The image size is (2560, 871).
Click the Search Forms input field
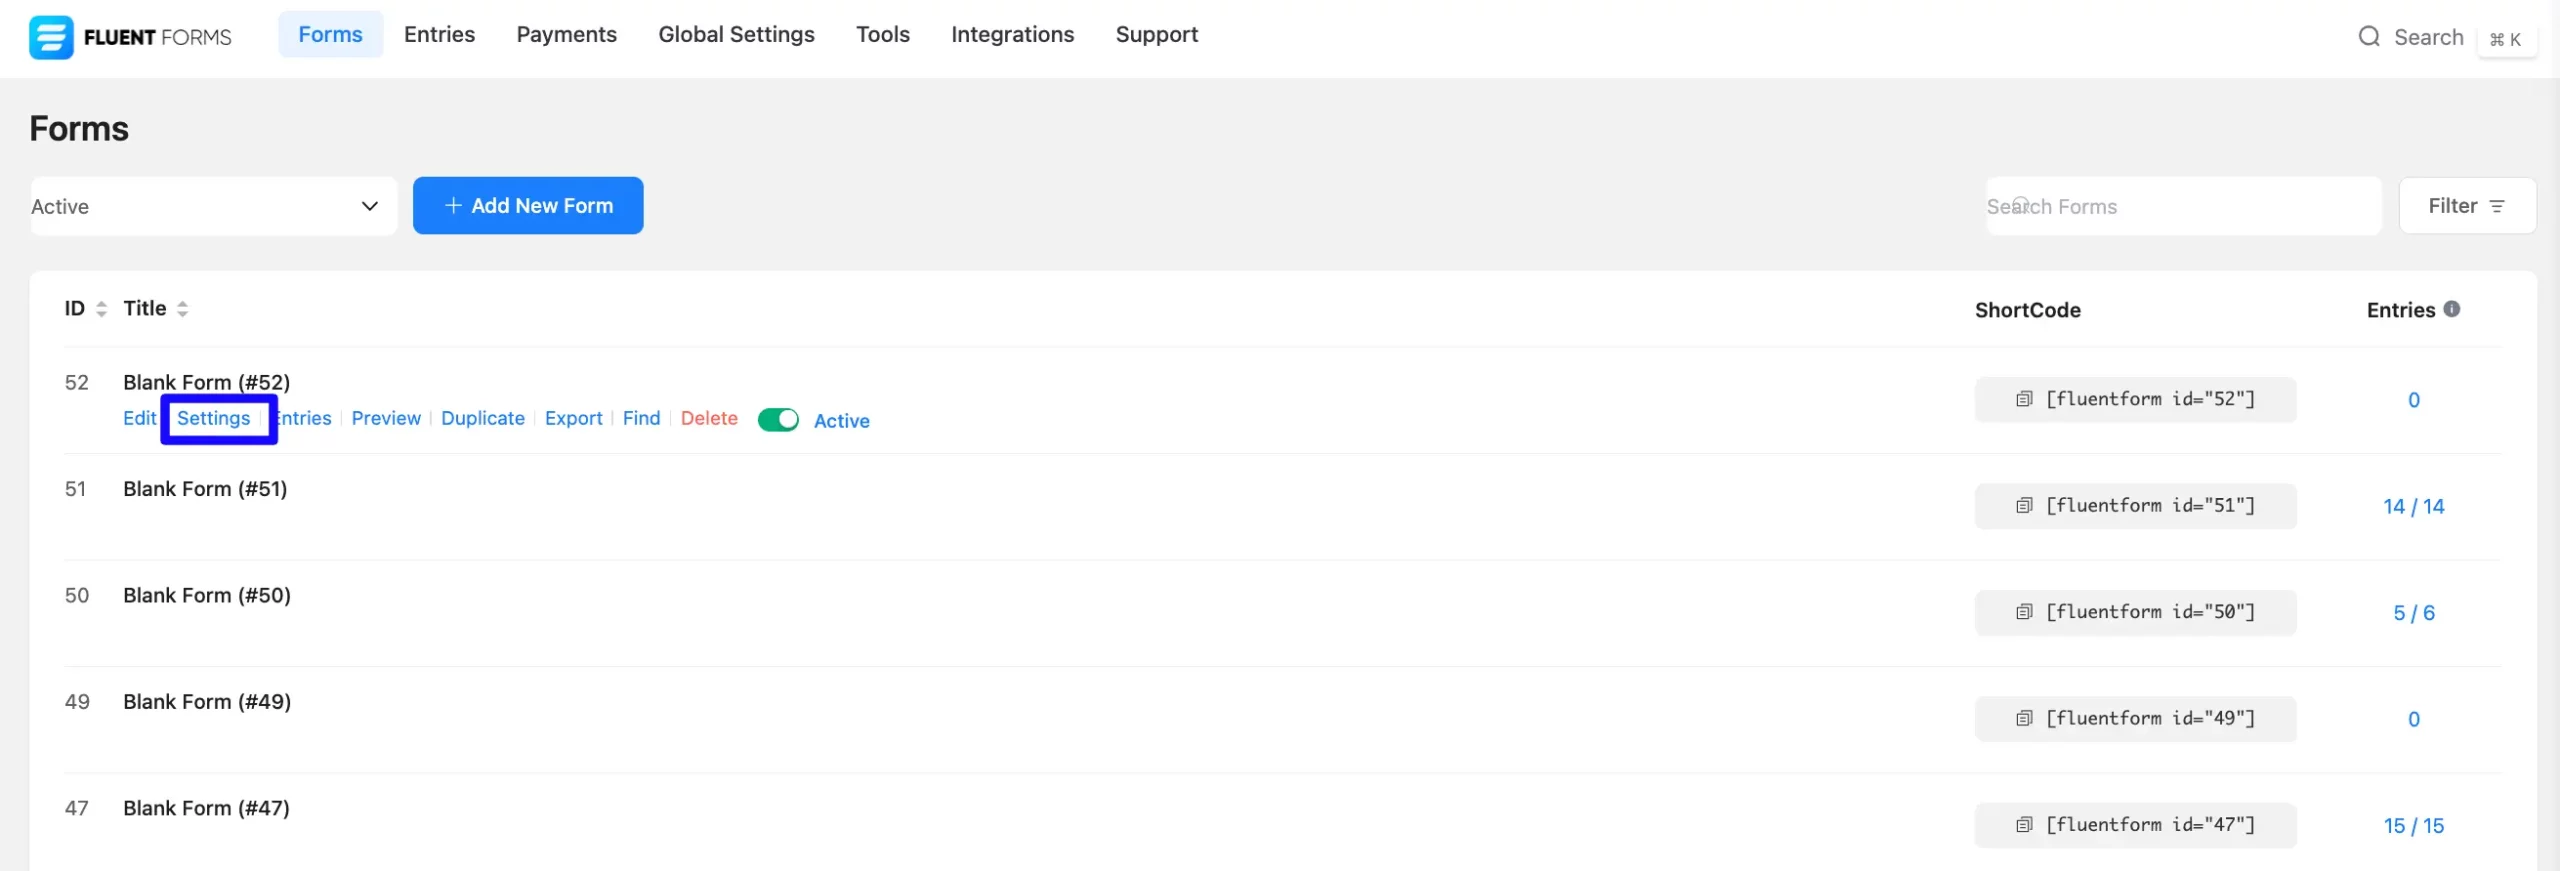click(2182, 207)
